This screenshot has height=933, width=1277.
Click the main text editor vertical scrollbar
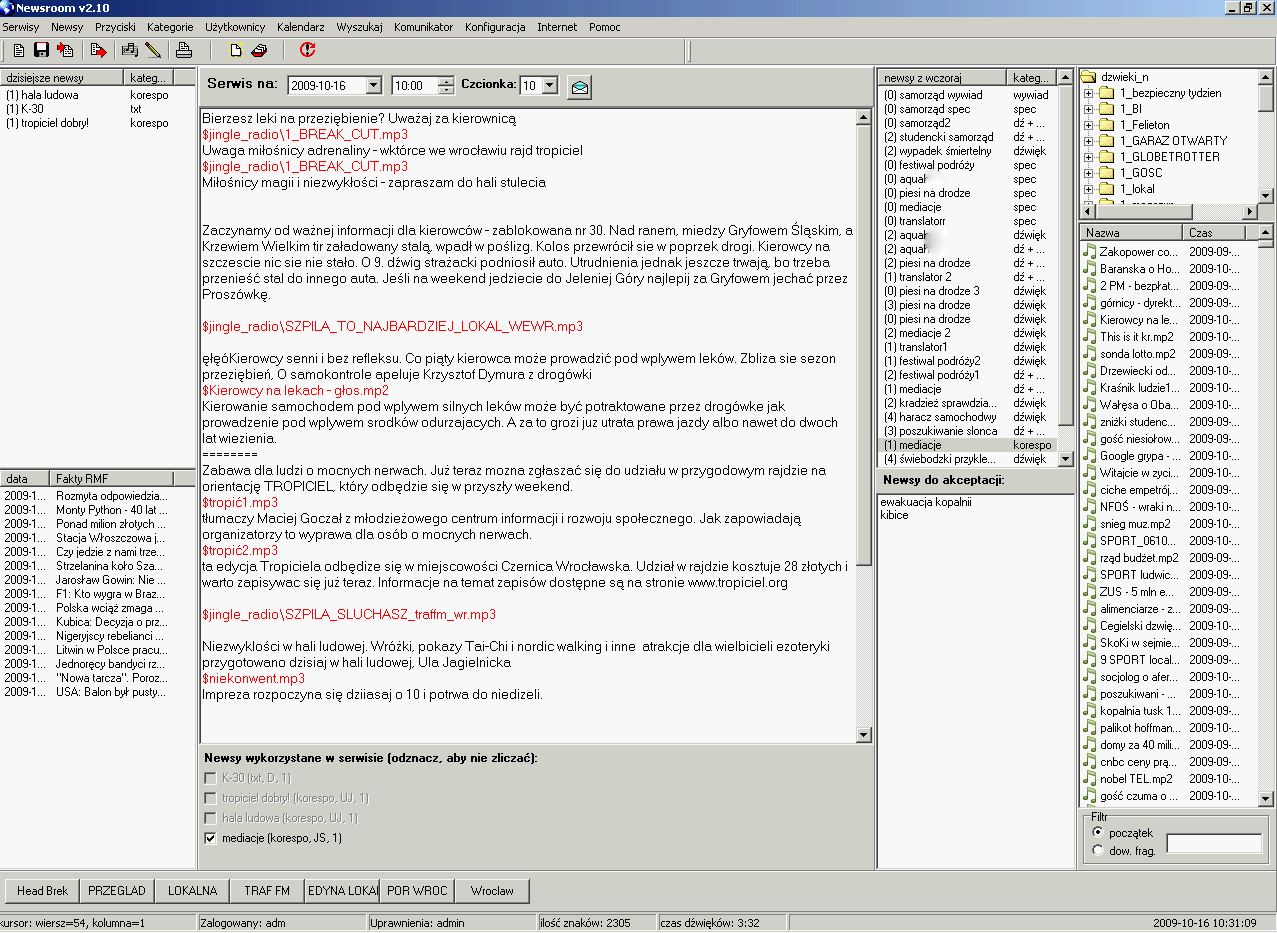pos(865,426)
